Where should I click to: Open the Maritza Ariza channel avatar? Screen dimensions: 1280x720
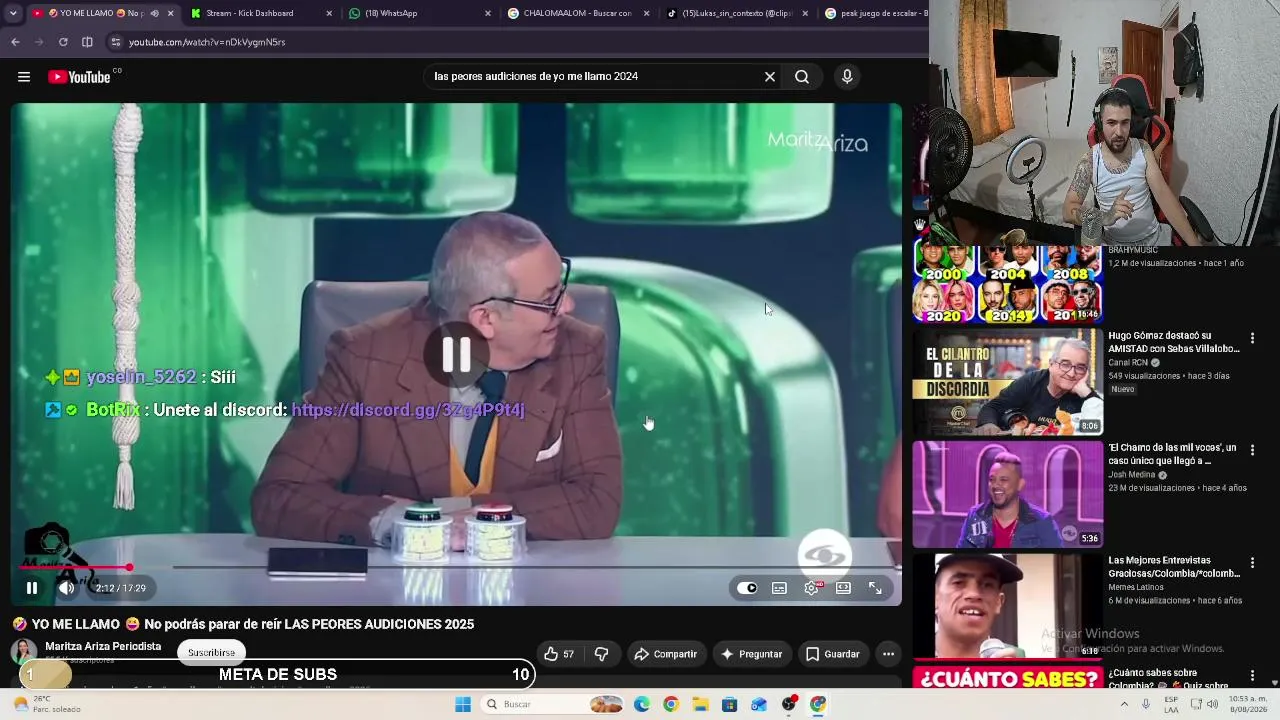[23, 652]
